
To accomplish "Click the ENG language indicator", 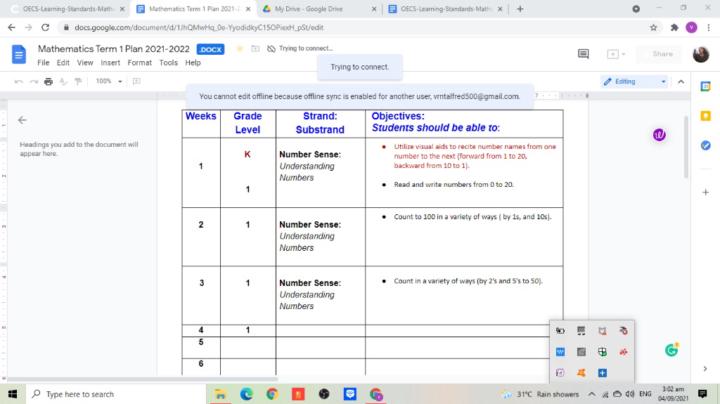I will tap(645, 394).
